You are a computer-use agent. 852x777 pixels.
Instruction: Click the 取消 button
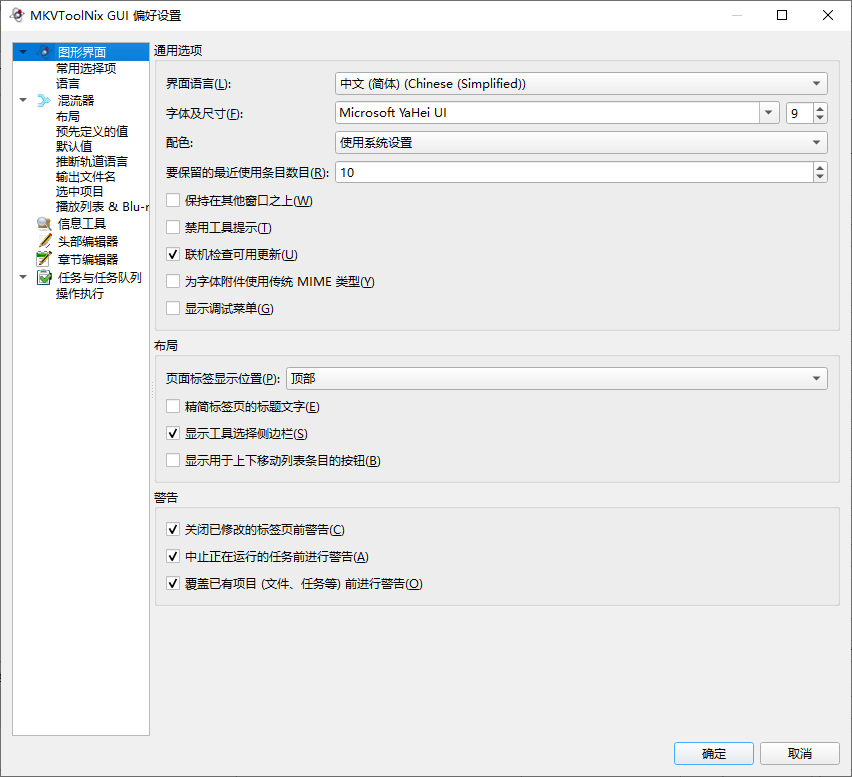pyautogui.click(x=799, y=753)
